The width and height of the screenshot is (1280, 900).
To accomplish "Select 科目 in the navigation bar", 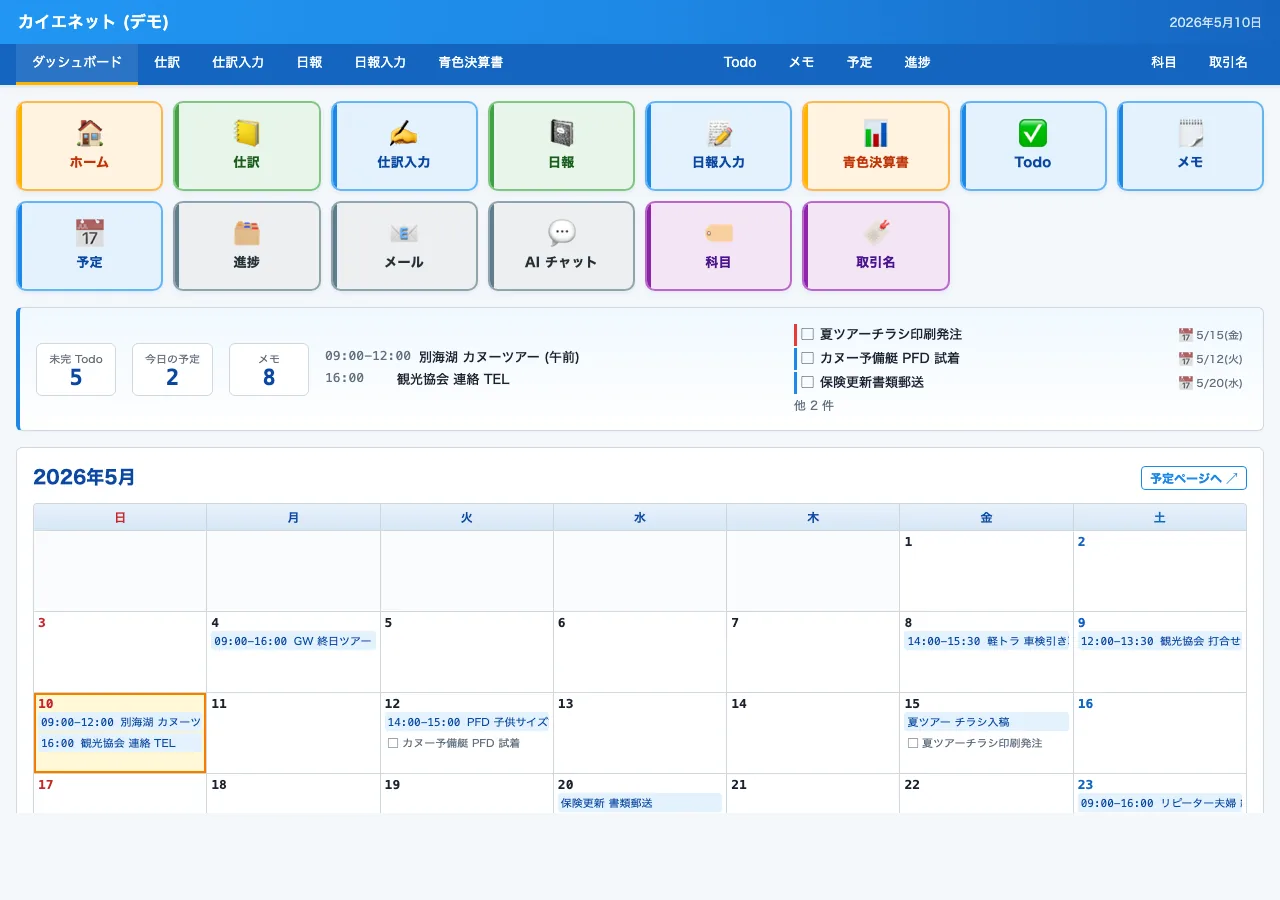I will (x=1164, y=62).
